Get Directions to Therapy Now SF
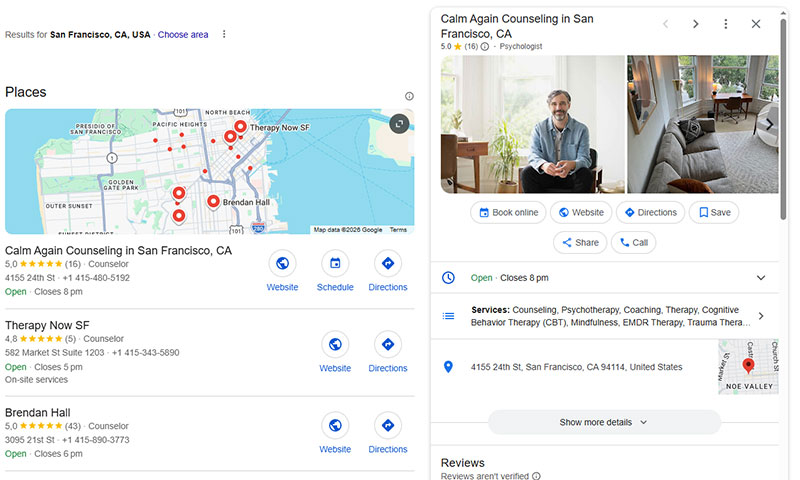Screen dimensions: 800x480 [388, 344]
